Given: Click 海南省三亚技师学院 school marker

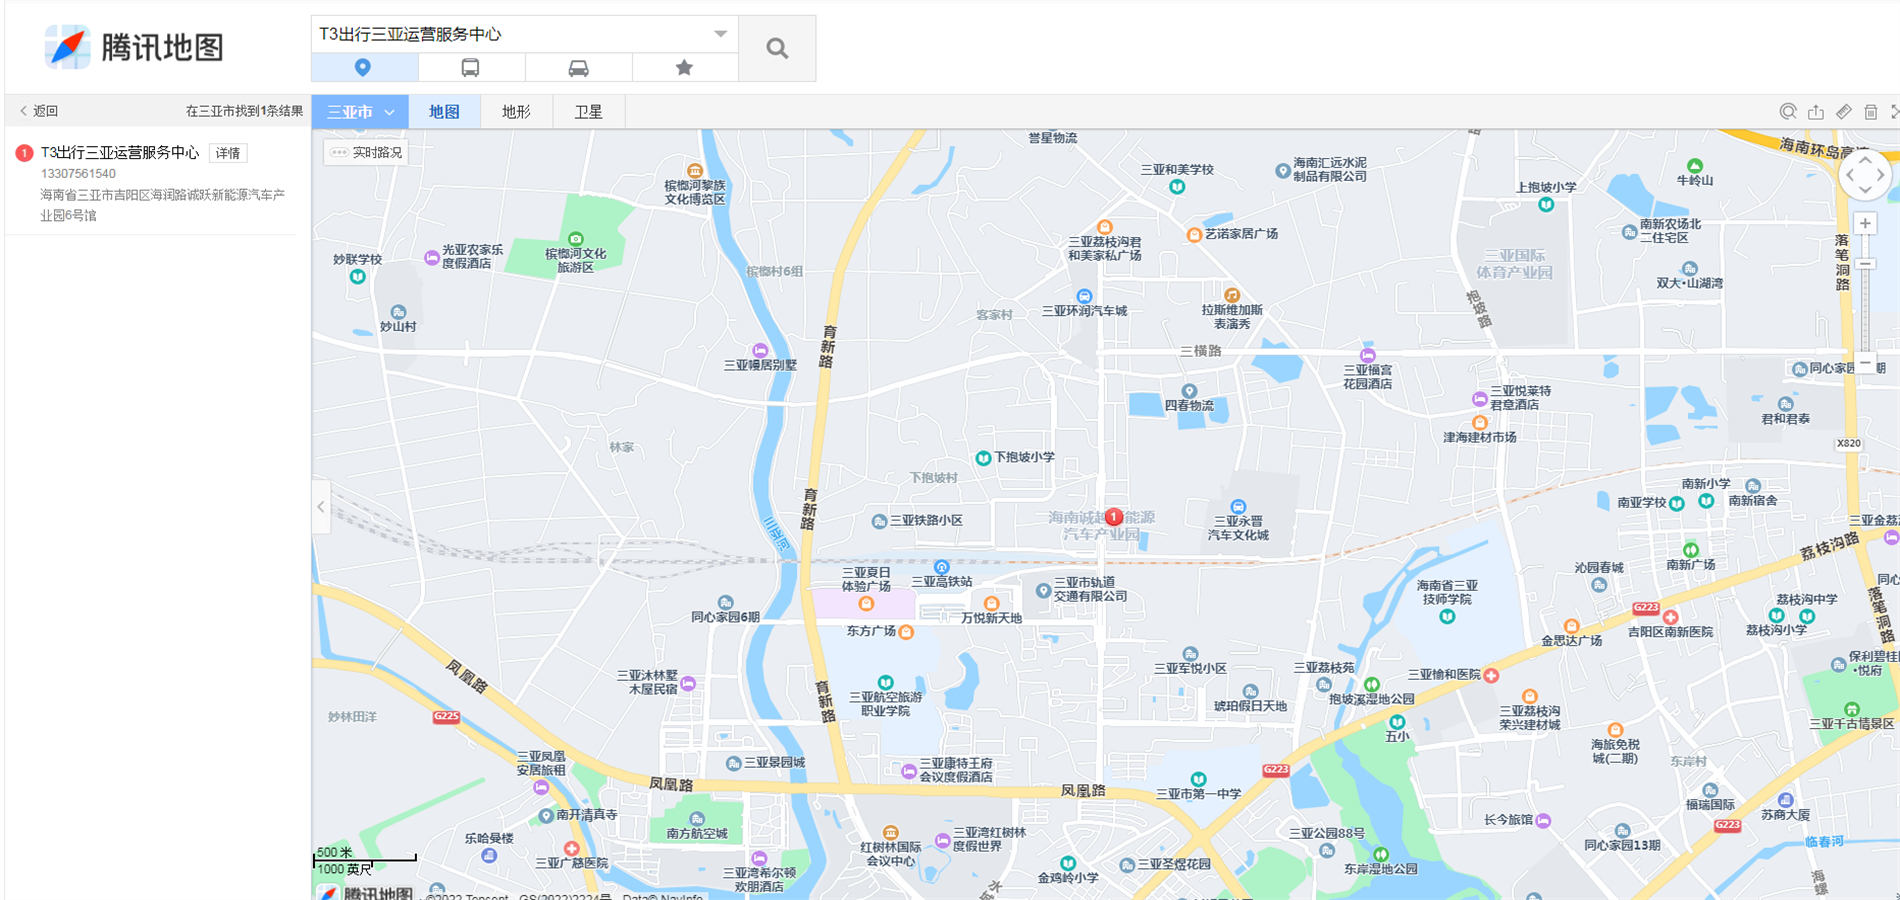Looking at the screenshot, I should (1447, 617).
